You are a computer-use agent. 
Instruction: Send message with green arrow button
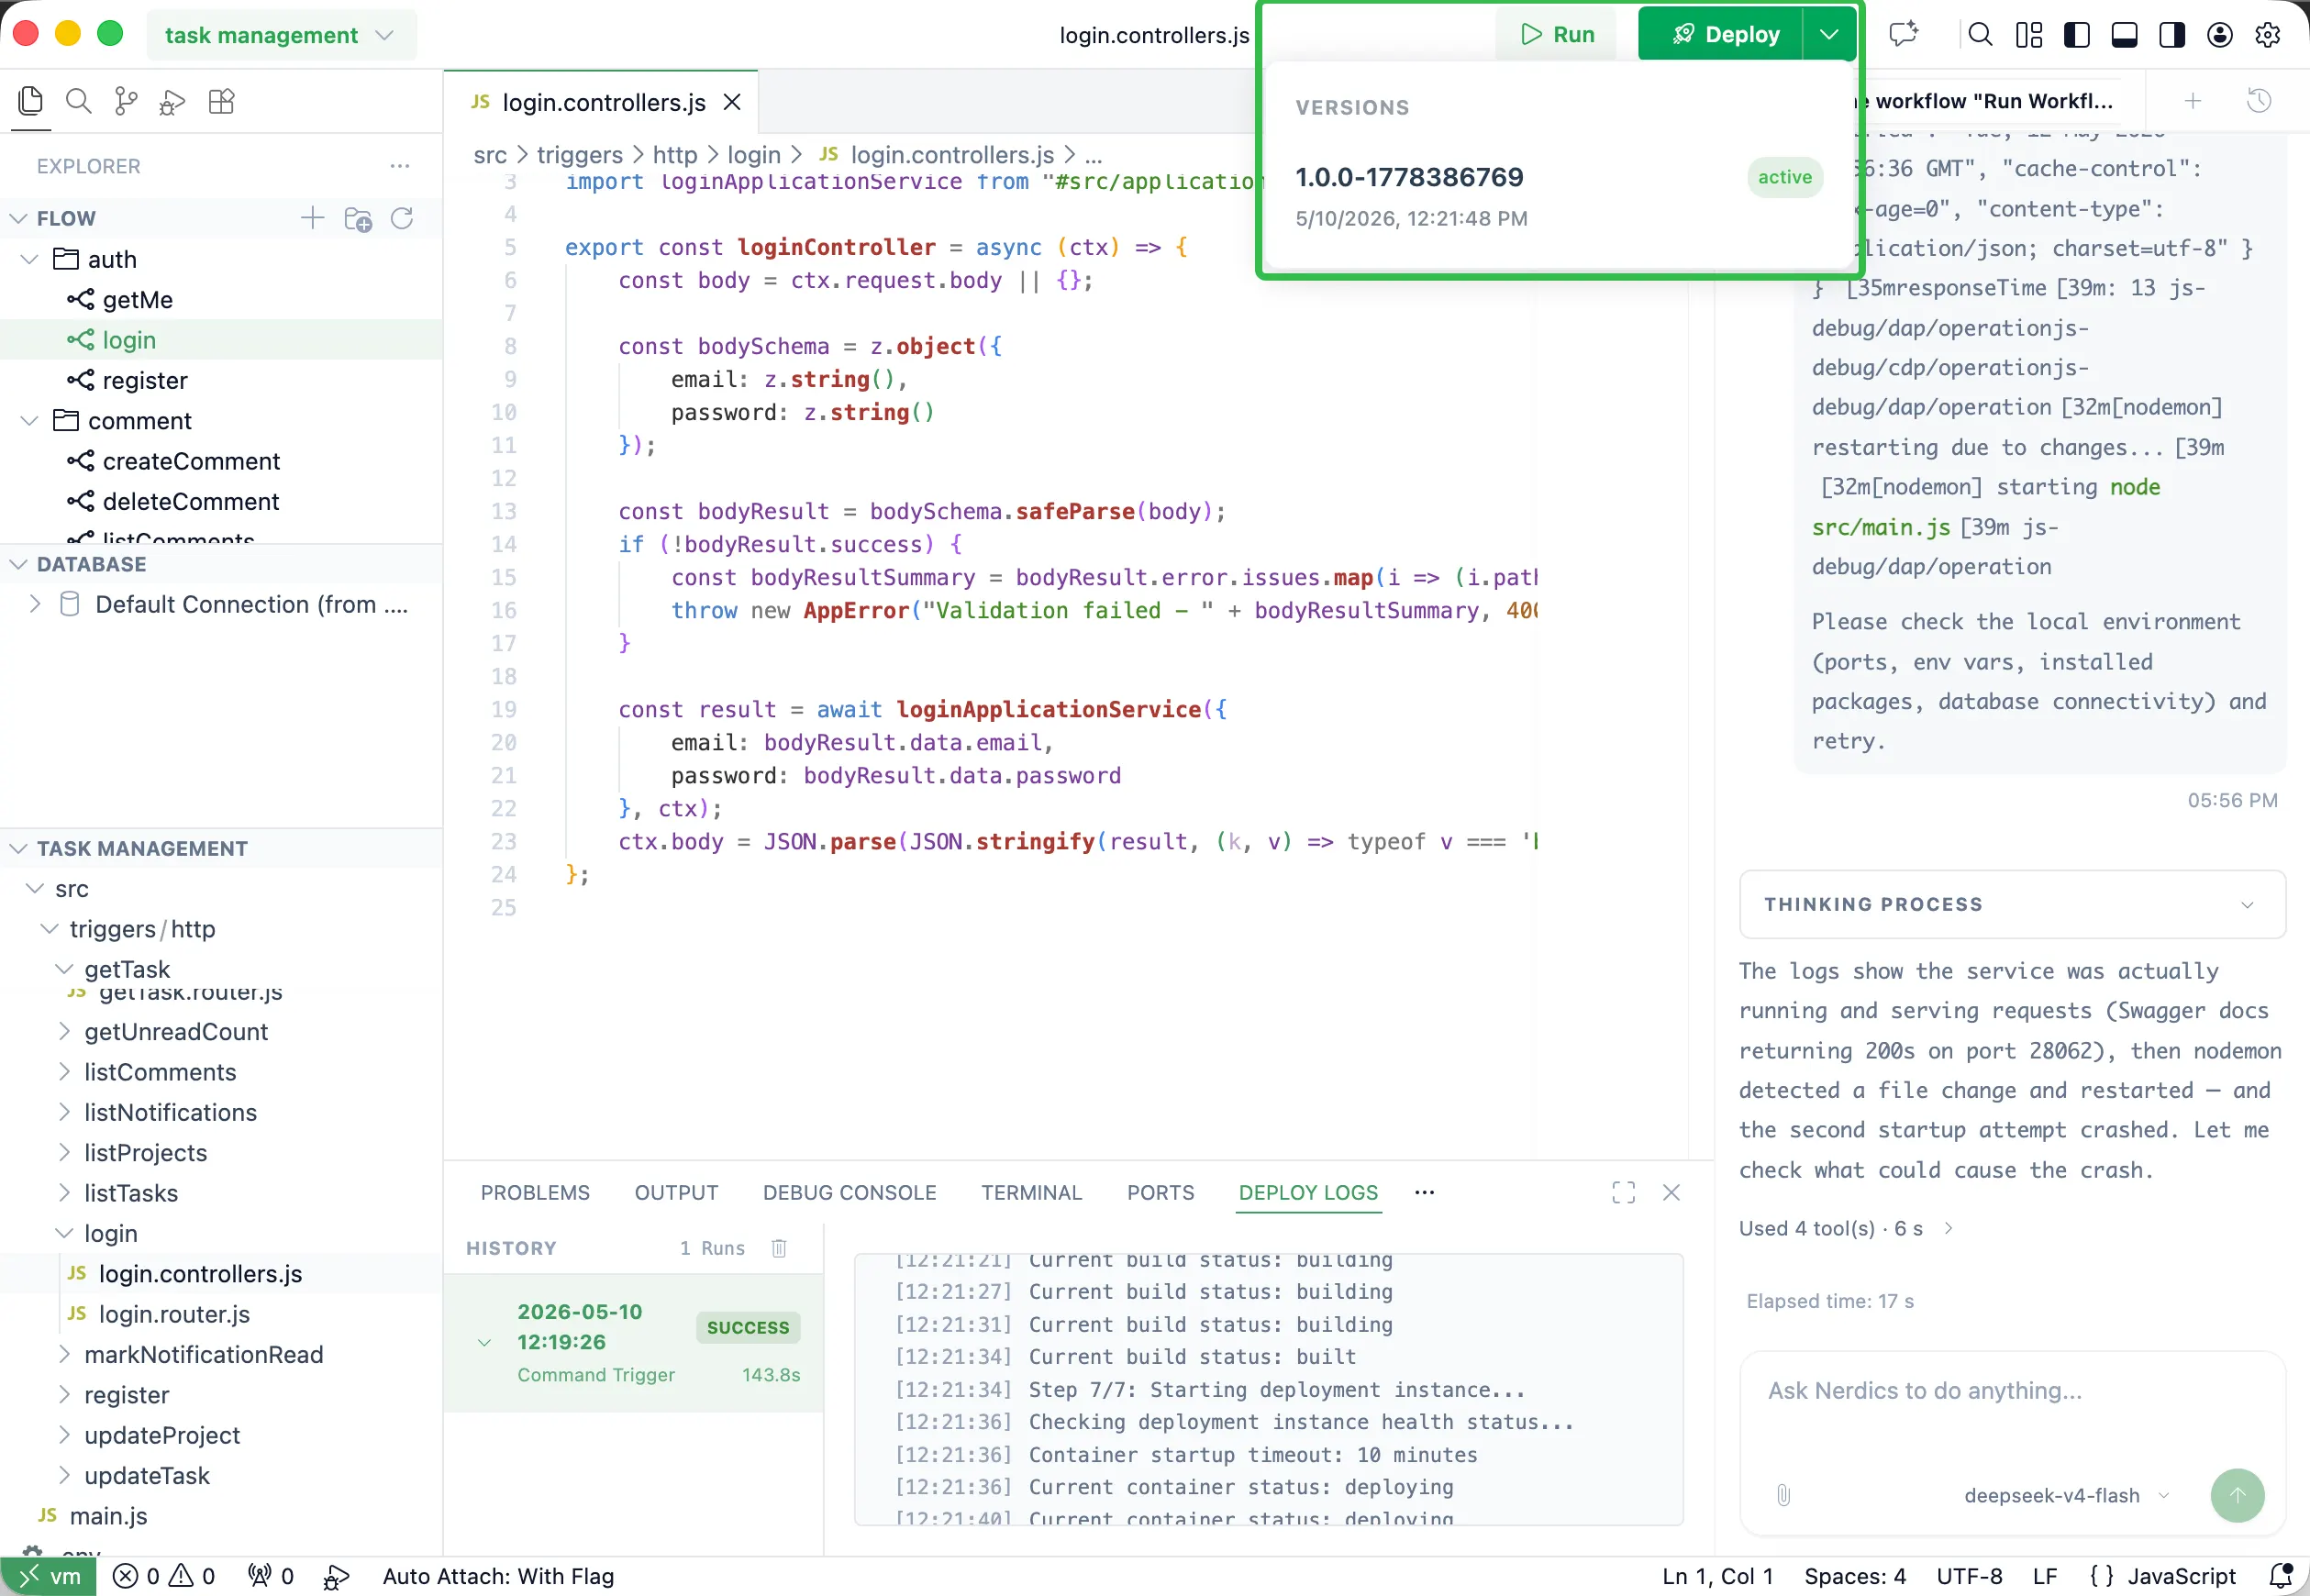pyautogui.click(x=2237, y=1495)
